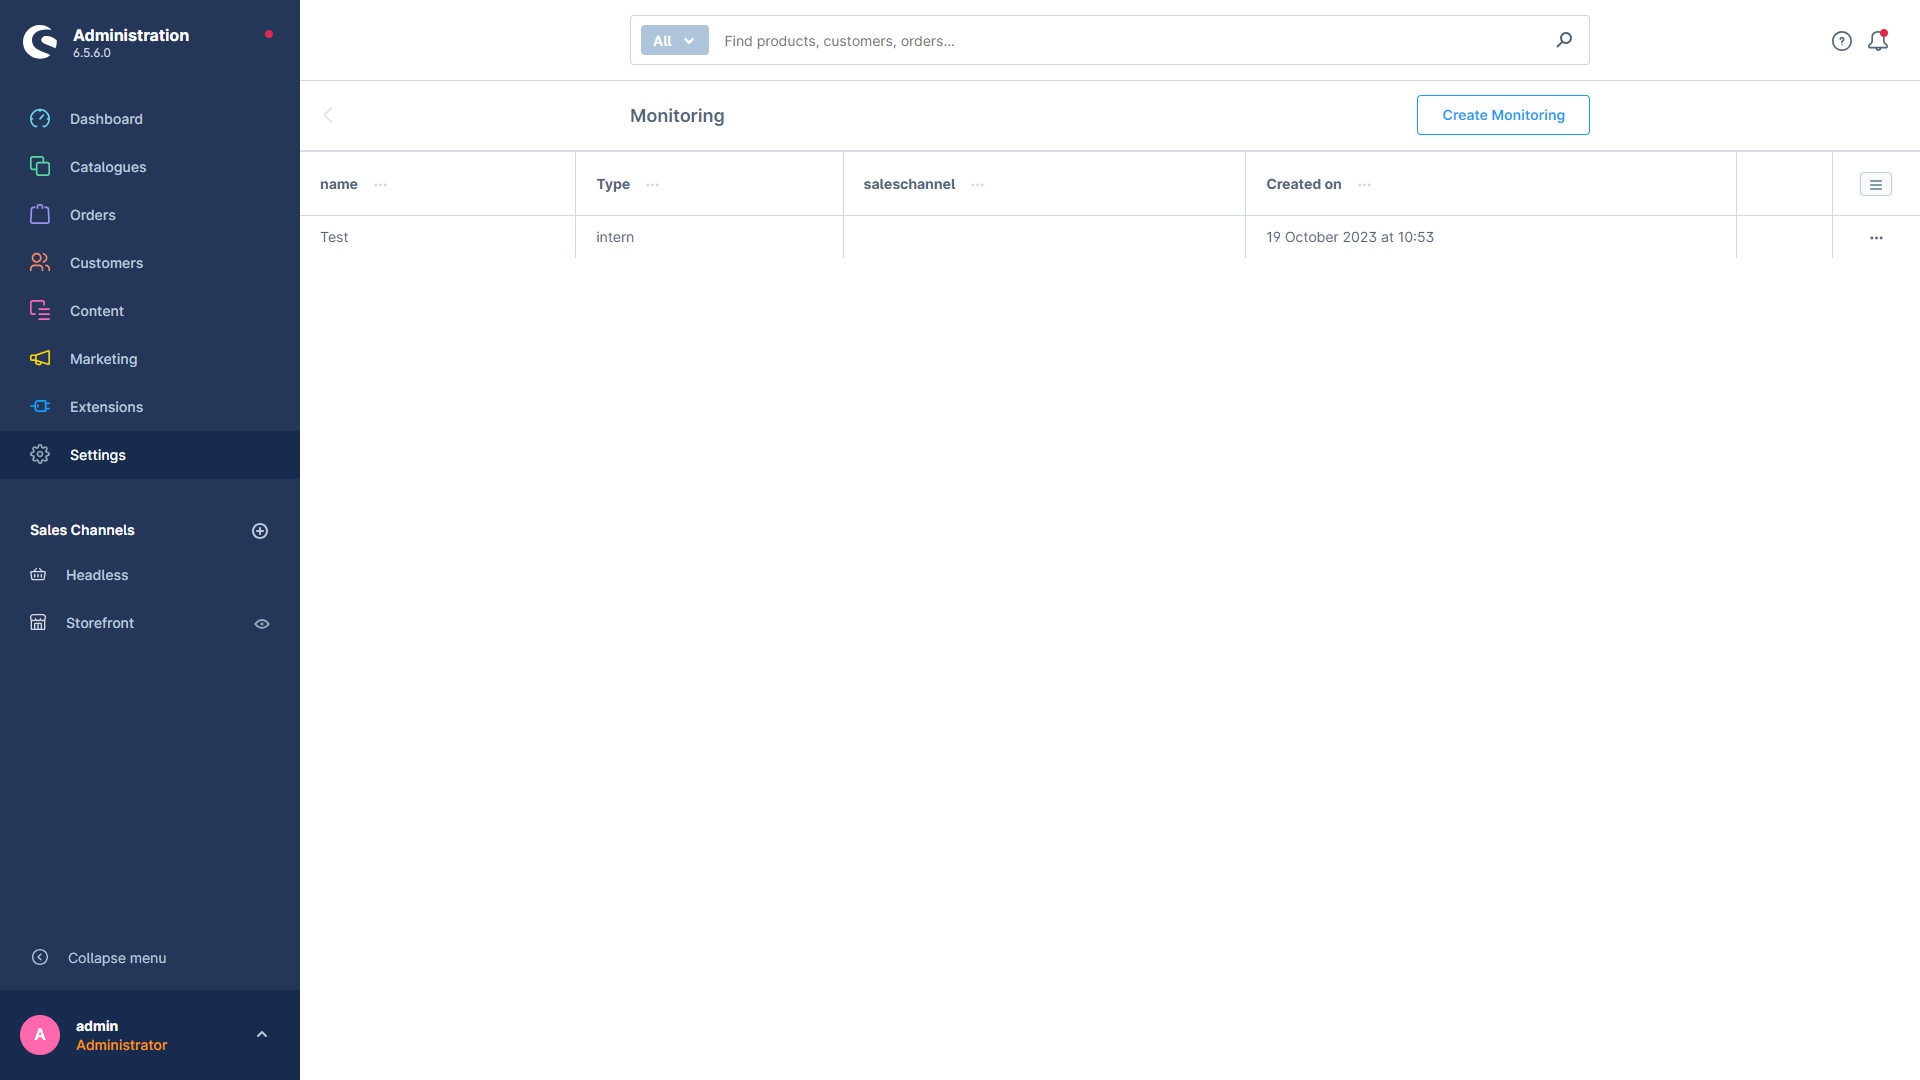Click the Settings icon in sidebar
This screenshot has width=1920, height=1080.
(40, 455)
